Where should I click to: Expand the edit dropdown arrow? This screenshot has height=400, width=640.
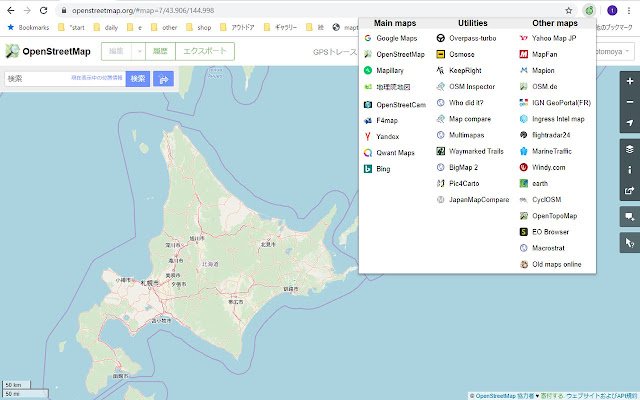pyautogui.click(x=139, y=51)
